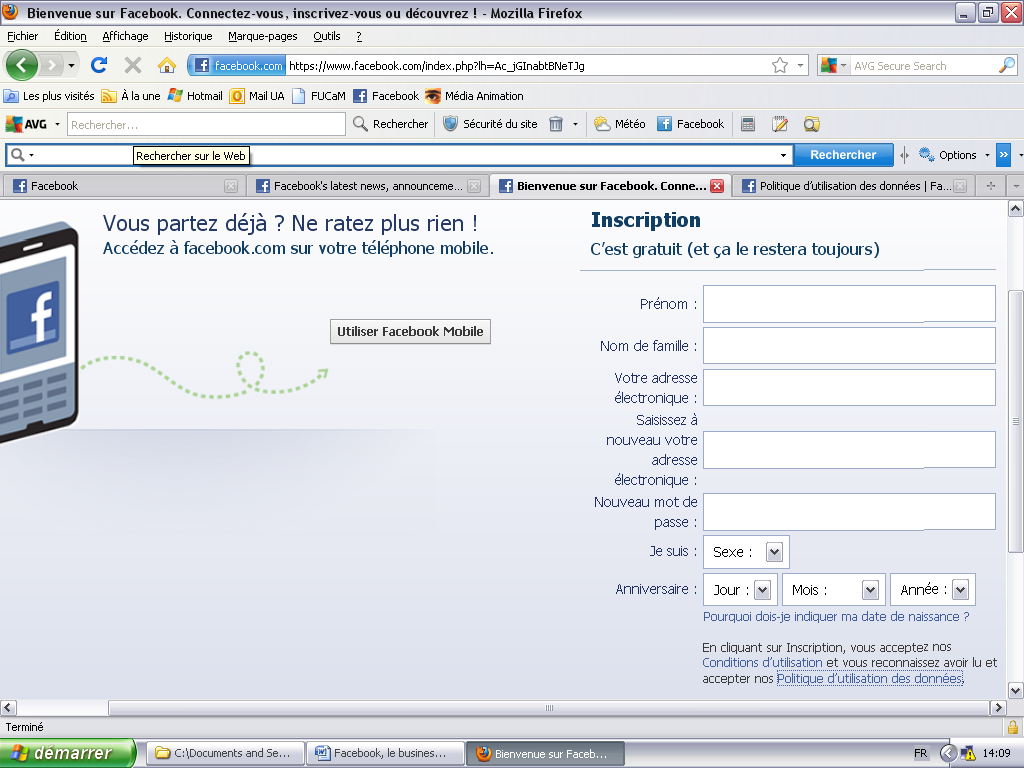This screenshot has height=768, width=1024.
Task: Open Facebook bookmark next to FUCaM
Action: 386,96
